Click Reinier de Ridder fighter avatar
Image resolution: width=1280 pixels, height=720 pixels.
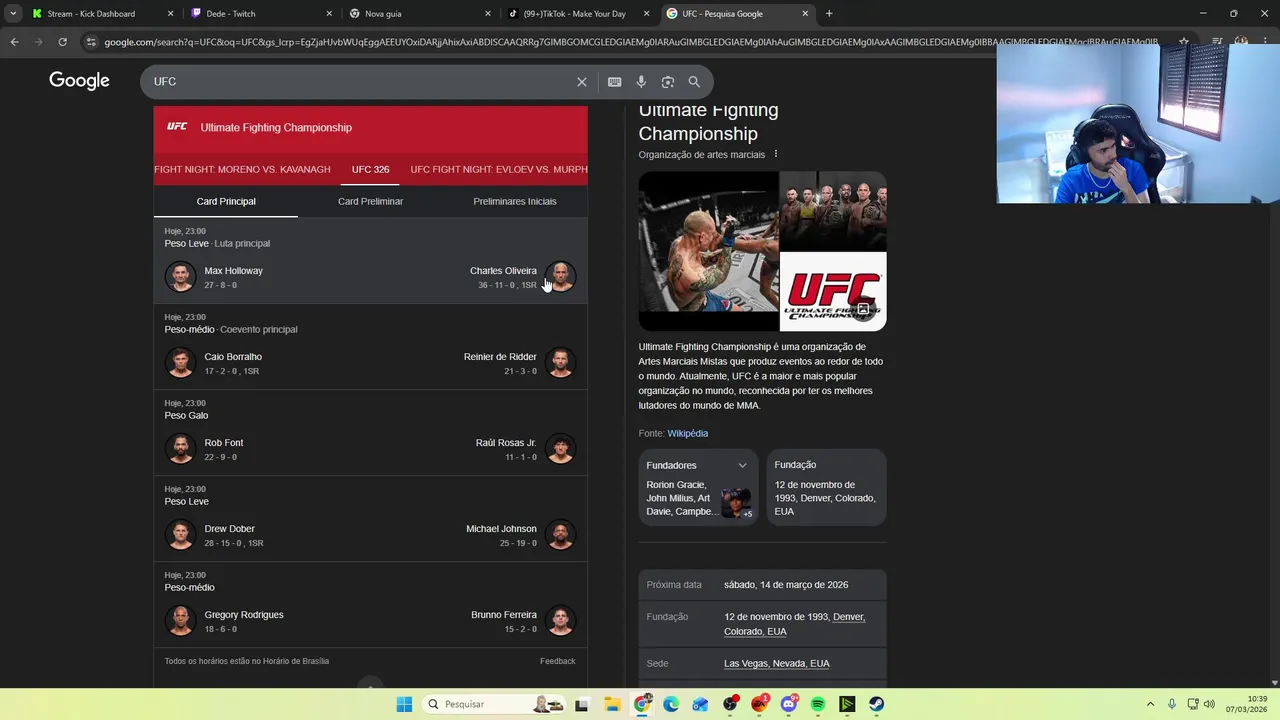(560, 363)
